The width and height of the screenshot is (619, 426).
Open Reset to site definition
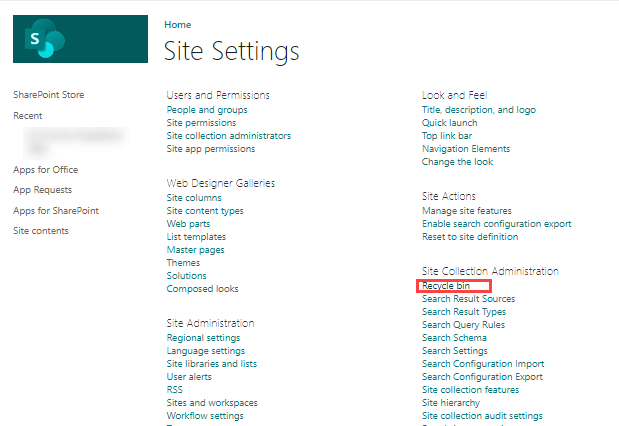470,237
